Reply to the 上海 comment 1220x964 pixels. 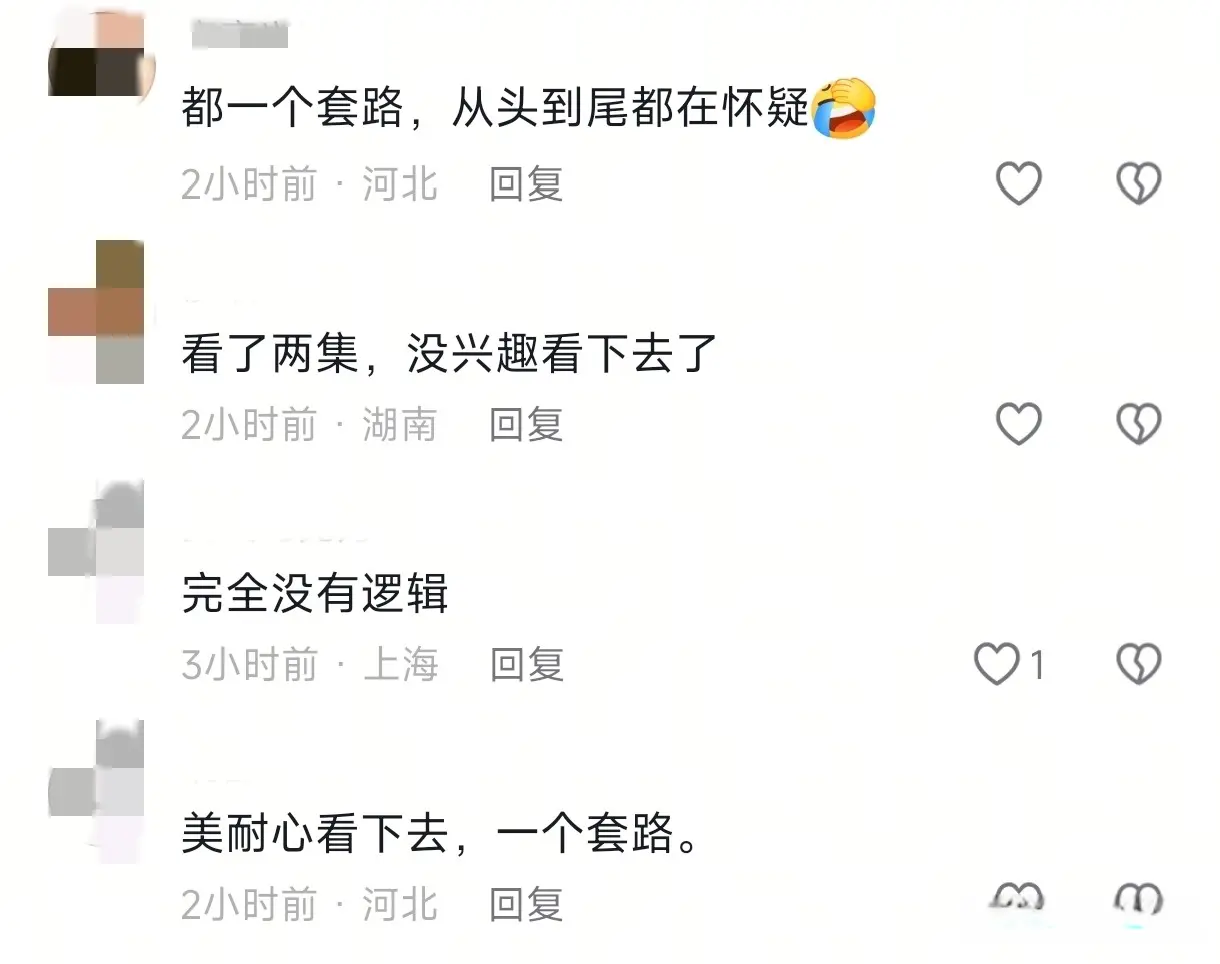click(526, 664)
